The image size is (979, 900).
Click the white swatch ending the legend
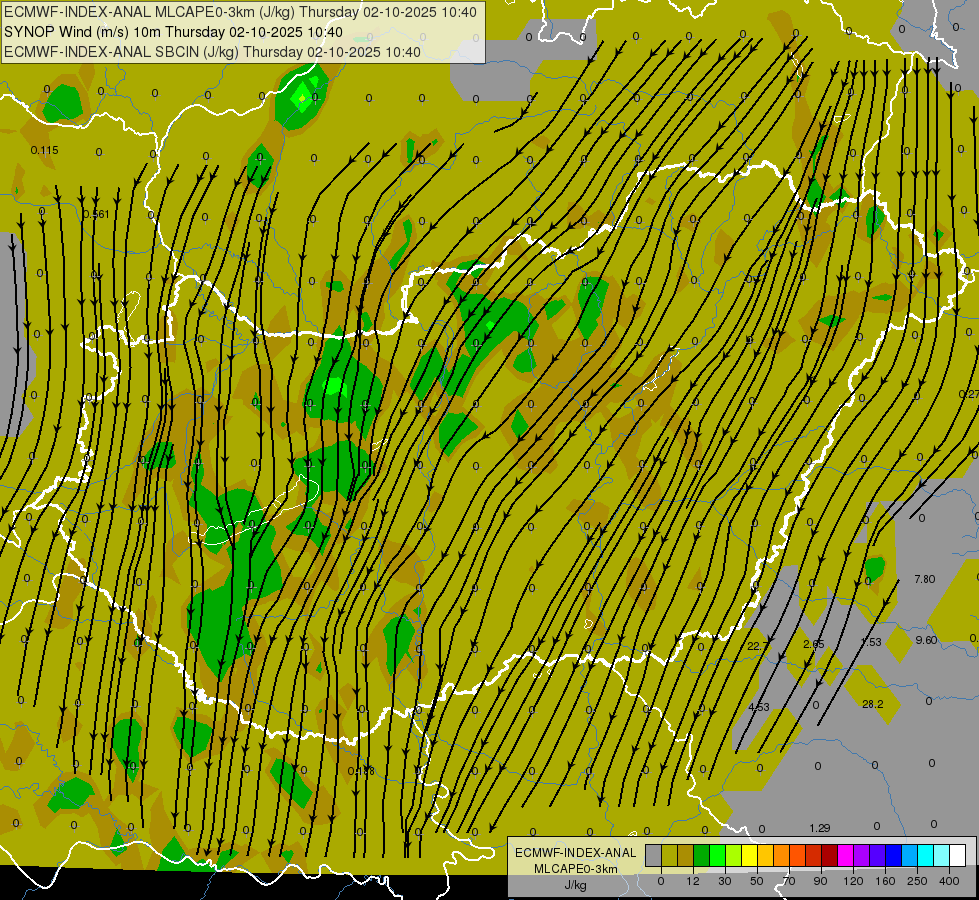click(x=958, y=855)
